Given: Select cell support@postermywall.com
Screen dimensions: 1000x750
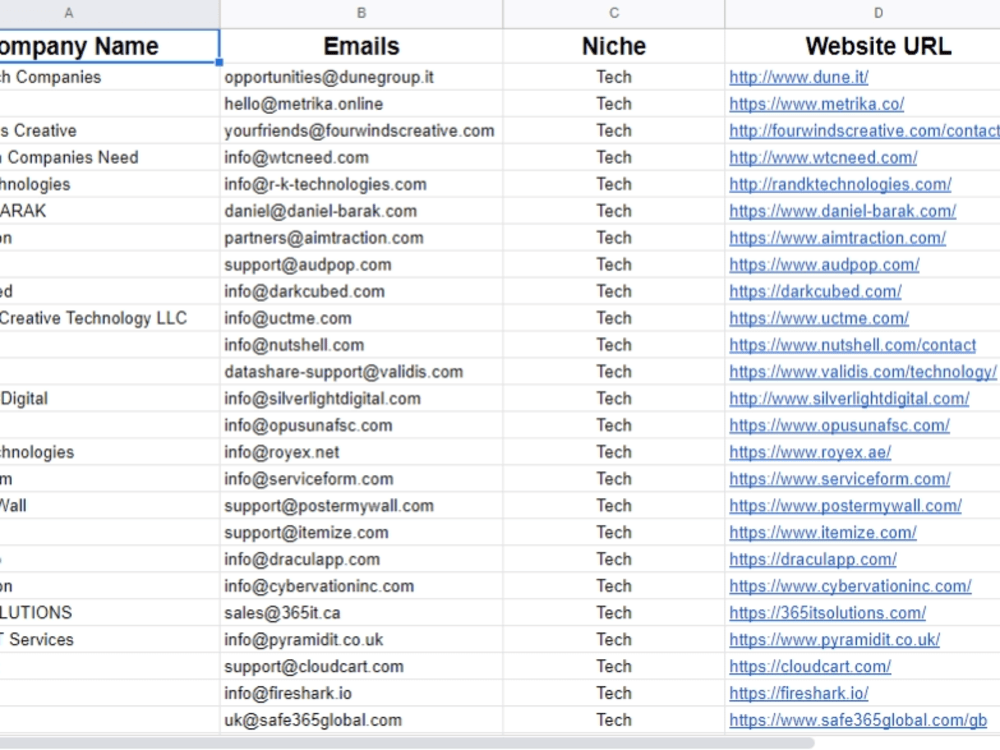Looking at the screenshot, I should [x=361, y=506].
